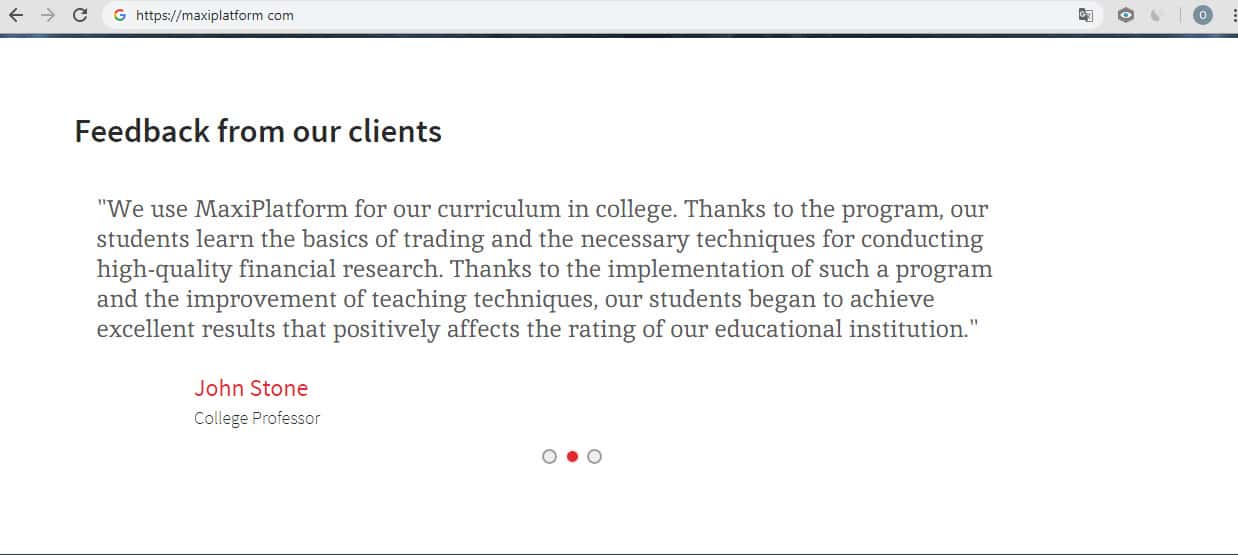
Task: Open the user profile avatar
Action: [1202, 15]
